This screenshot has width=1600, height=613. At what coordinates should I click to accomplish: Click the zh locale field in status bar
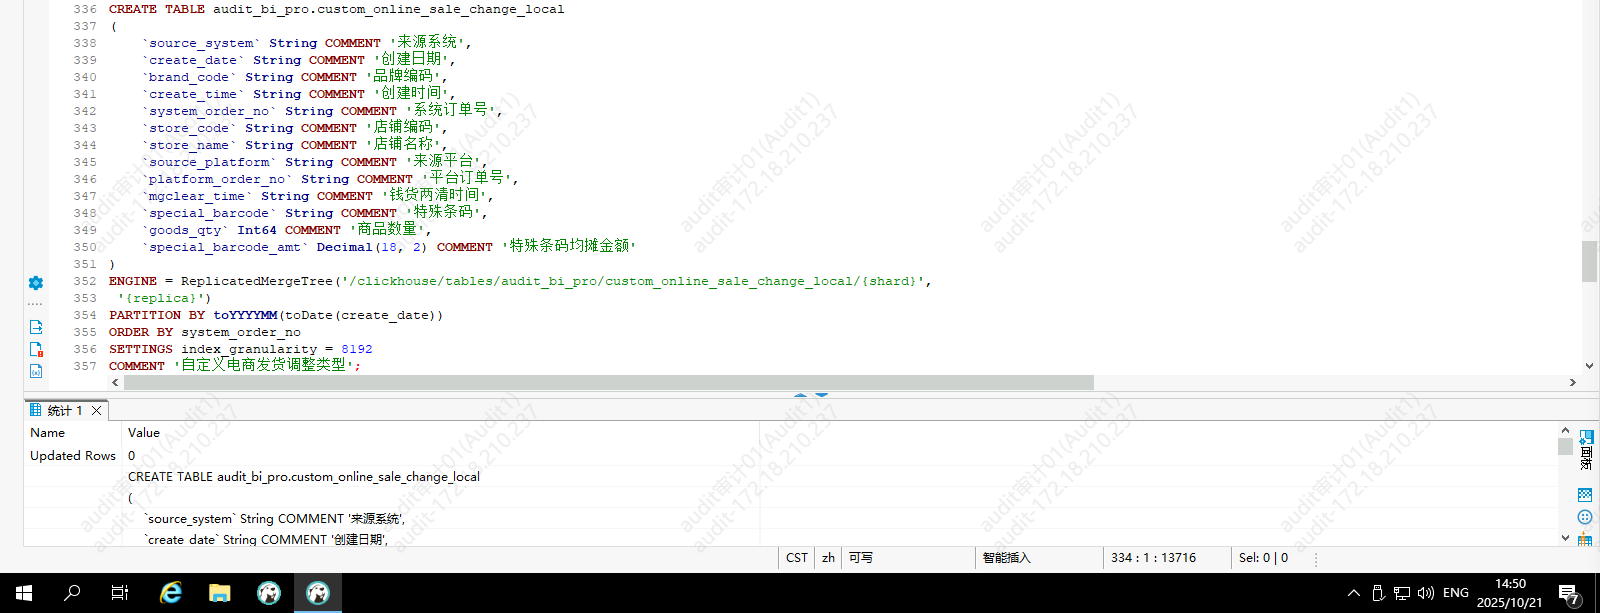828,558
